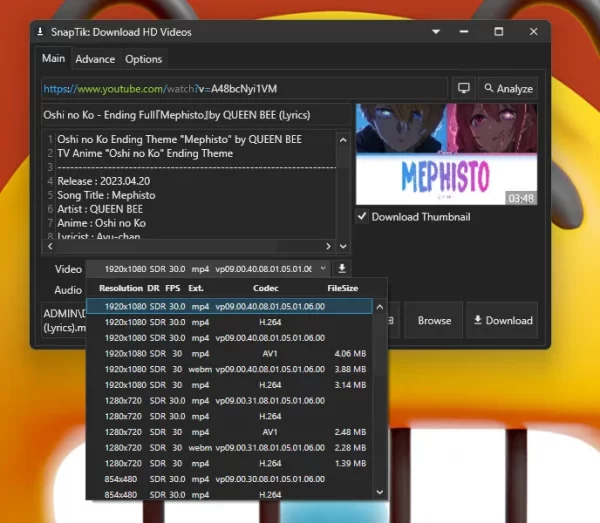The image size is (600, 523).
Task: Select 1280x720 H.264 1.39 MB format
Action: point(229,463)
